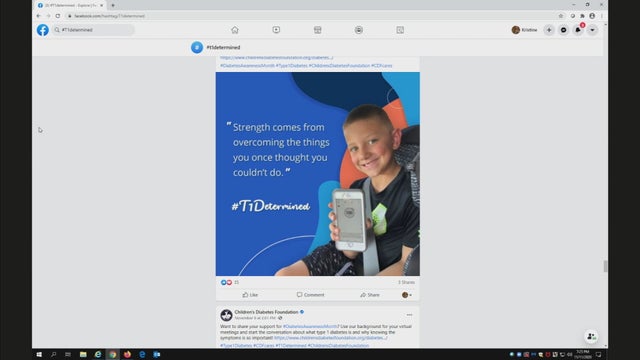Open the T1Determined post photo

[x=318, y=174]
